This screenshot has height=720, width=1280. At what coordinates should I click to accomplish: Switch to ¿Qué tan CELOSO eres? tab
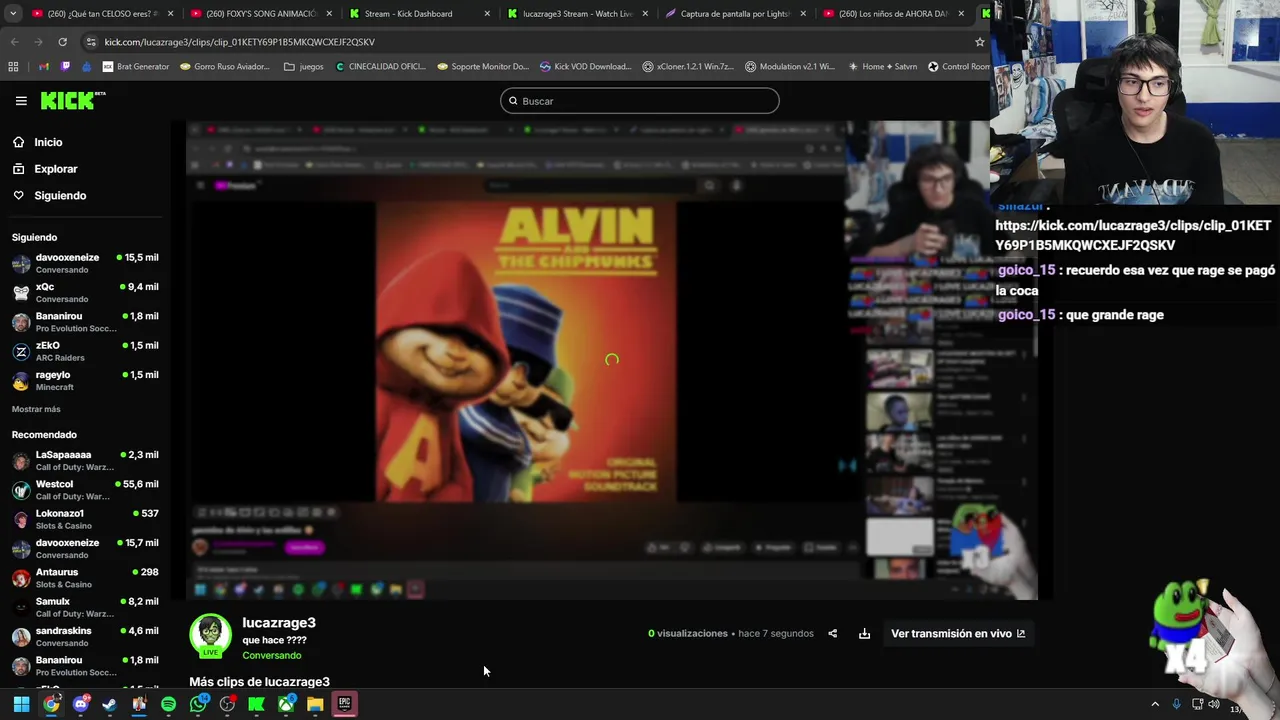click(x=102, y=14)
